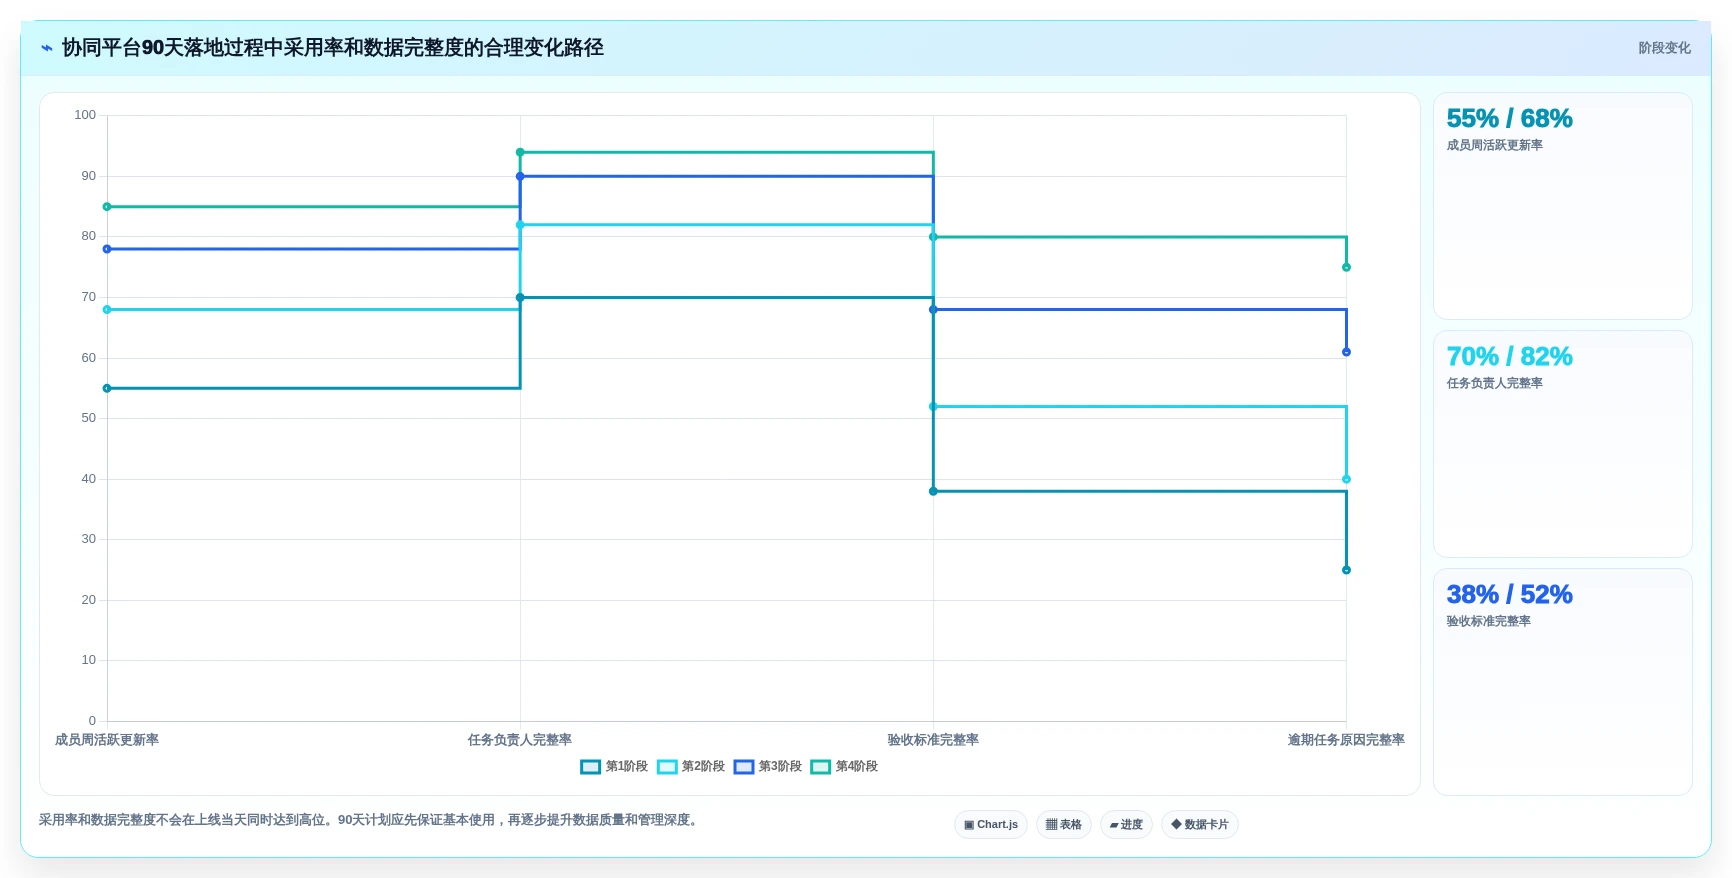
Task: Open the 38% / 52% stat card
Action: click(1562, 682)
